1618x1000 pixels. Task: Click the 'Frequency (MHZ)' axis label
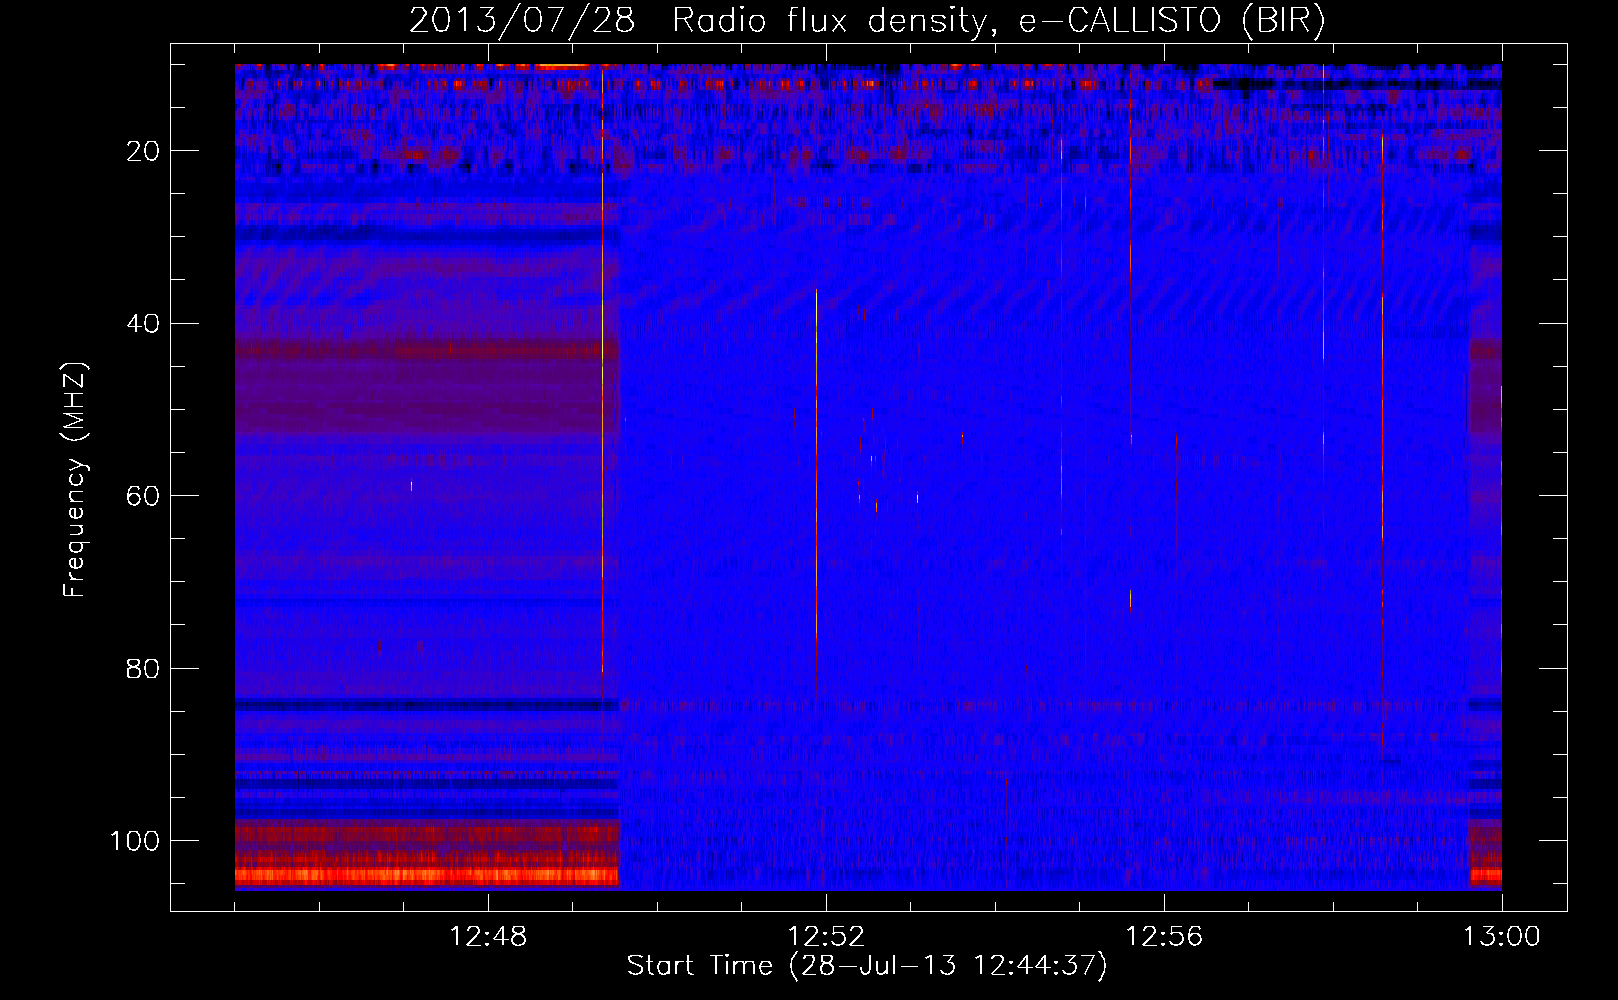coord(75,480)
